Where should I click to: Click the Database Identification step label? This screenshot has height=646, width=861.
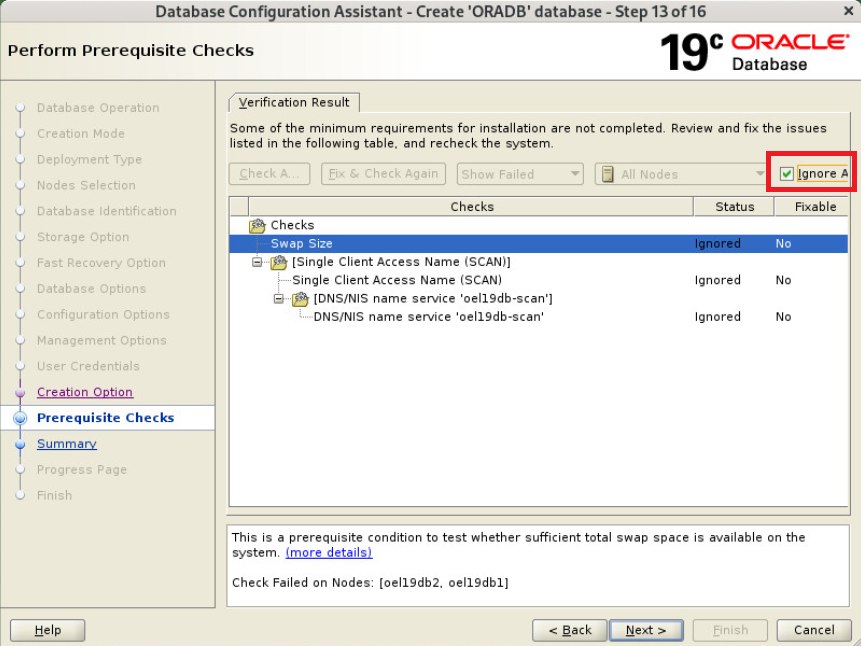pos(107,211)
